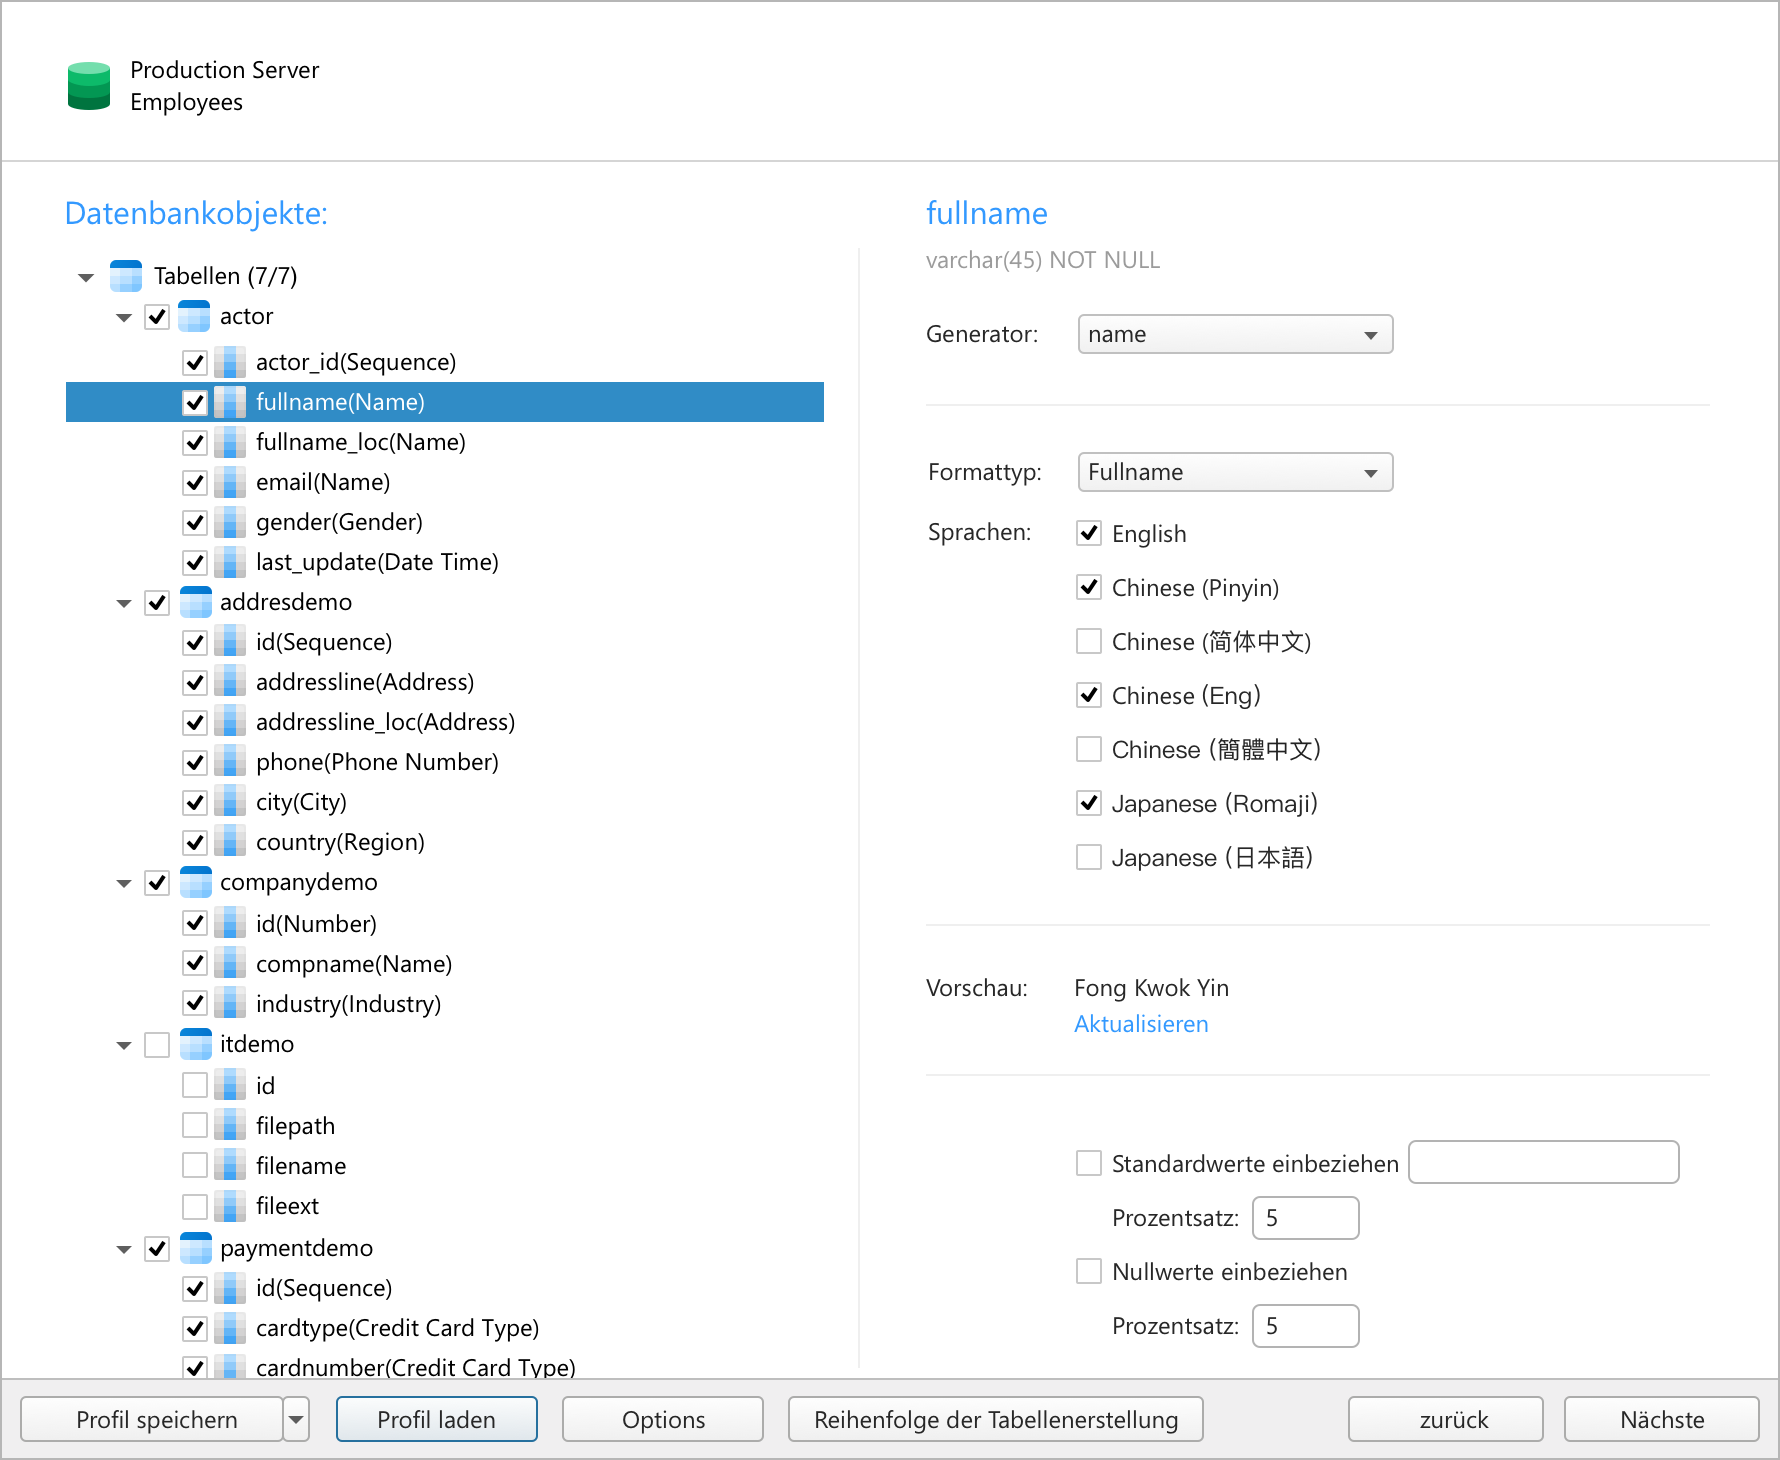Proceed with the Nächste button
Image resolution: width=1780 pixels, height=1460 pixels.
(x=1662, y=1419)
